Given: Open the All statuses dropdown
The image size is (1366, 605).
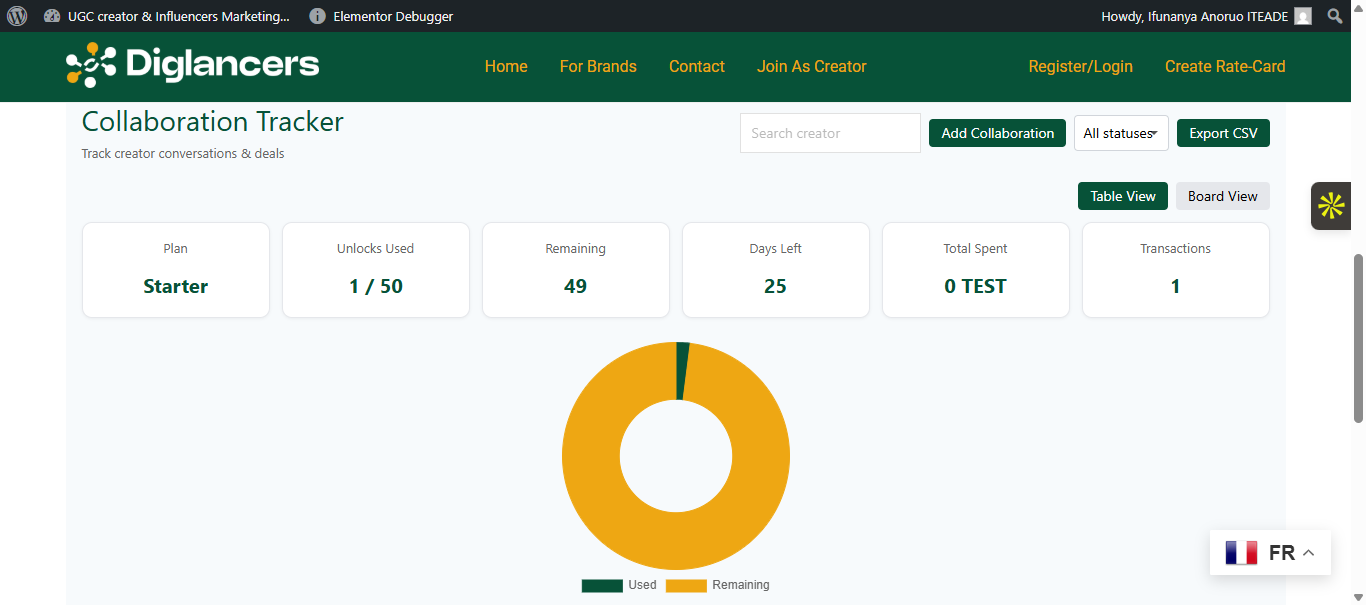Looking at the screenshot, I should [1121, 133].
